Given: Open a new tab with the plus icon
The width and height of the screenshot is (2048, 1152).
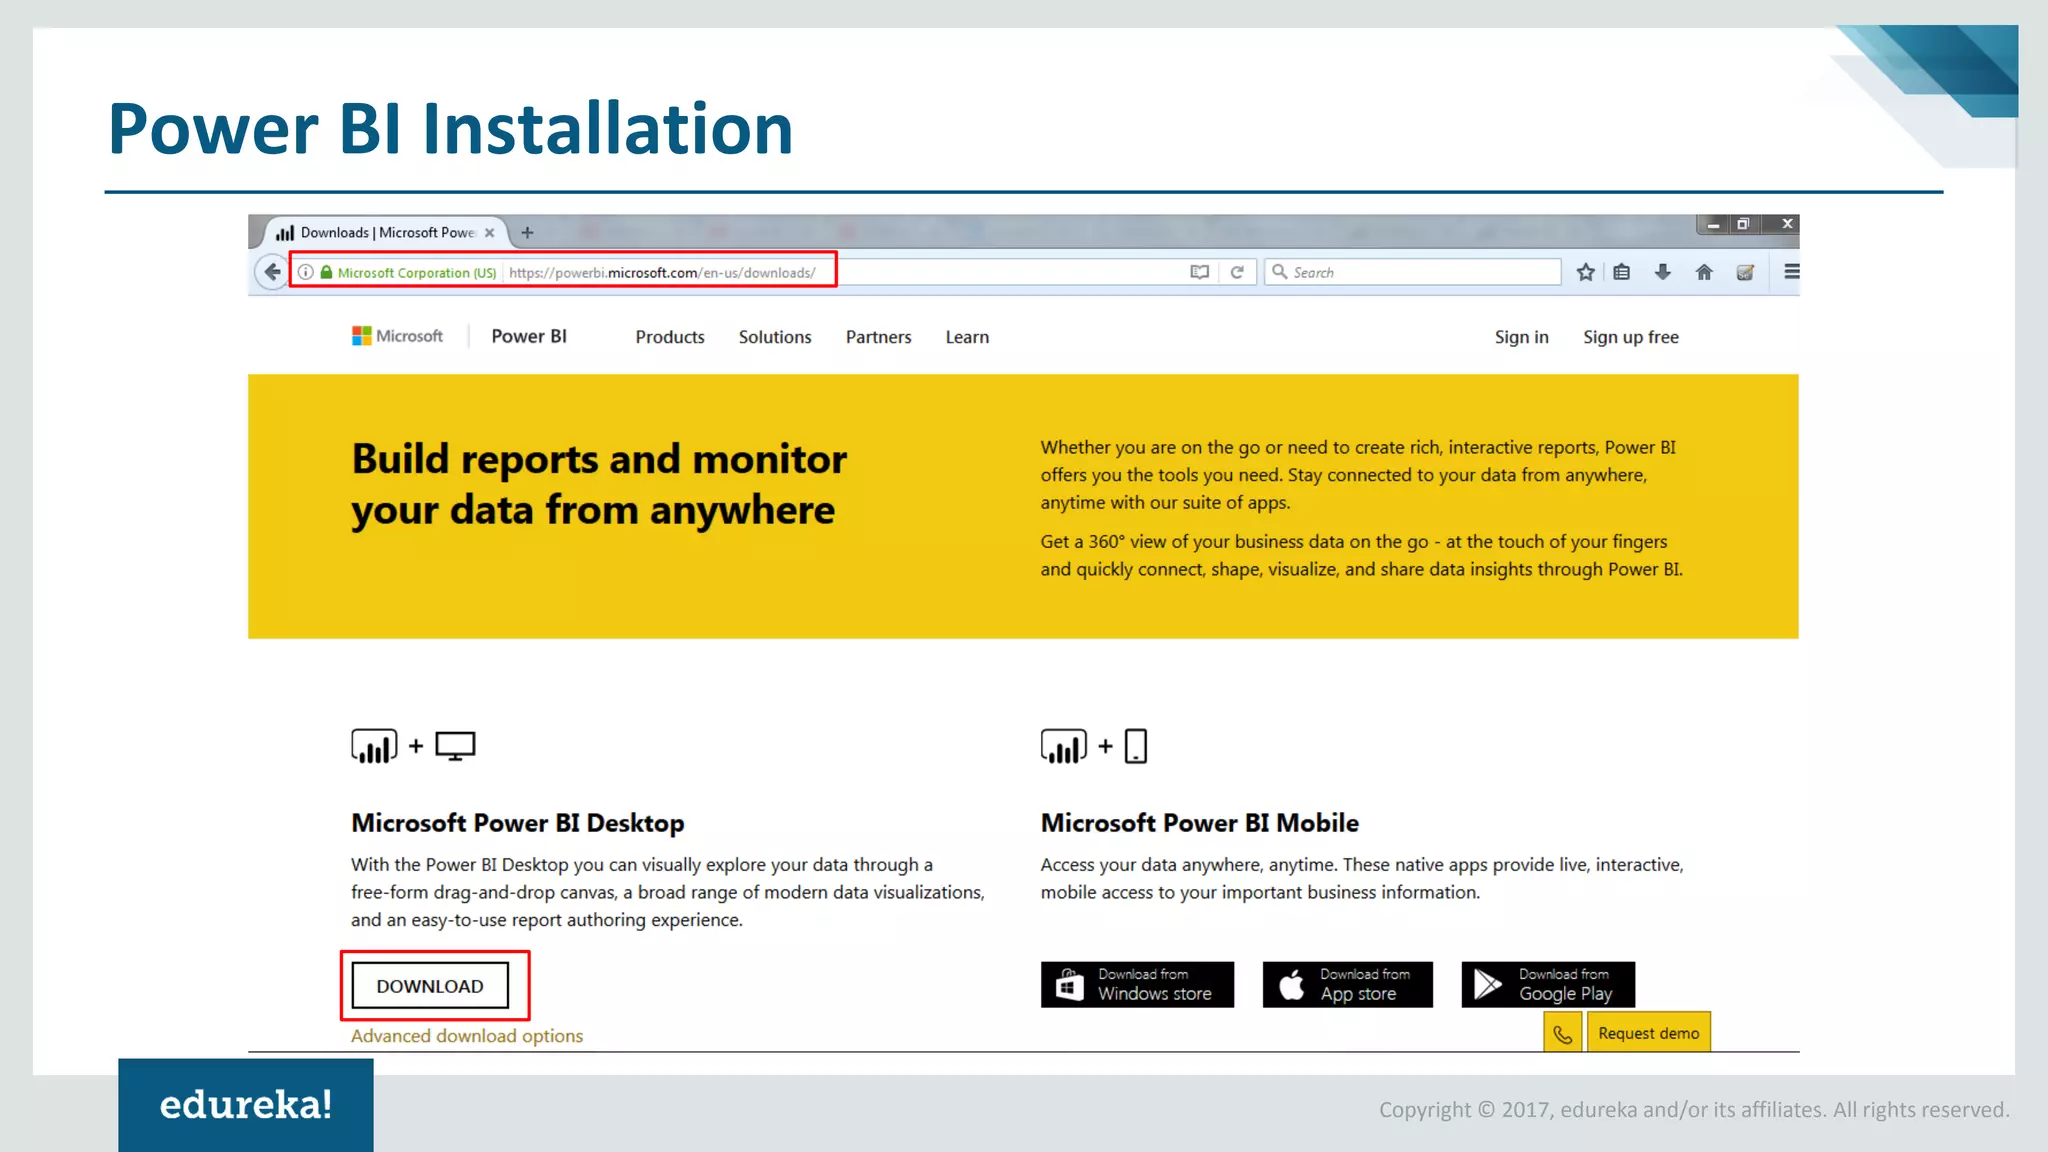Looking at the screenshot, I should pos(527,233).
